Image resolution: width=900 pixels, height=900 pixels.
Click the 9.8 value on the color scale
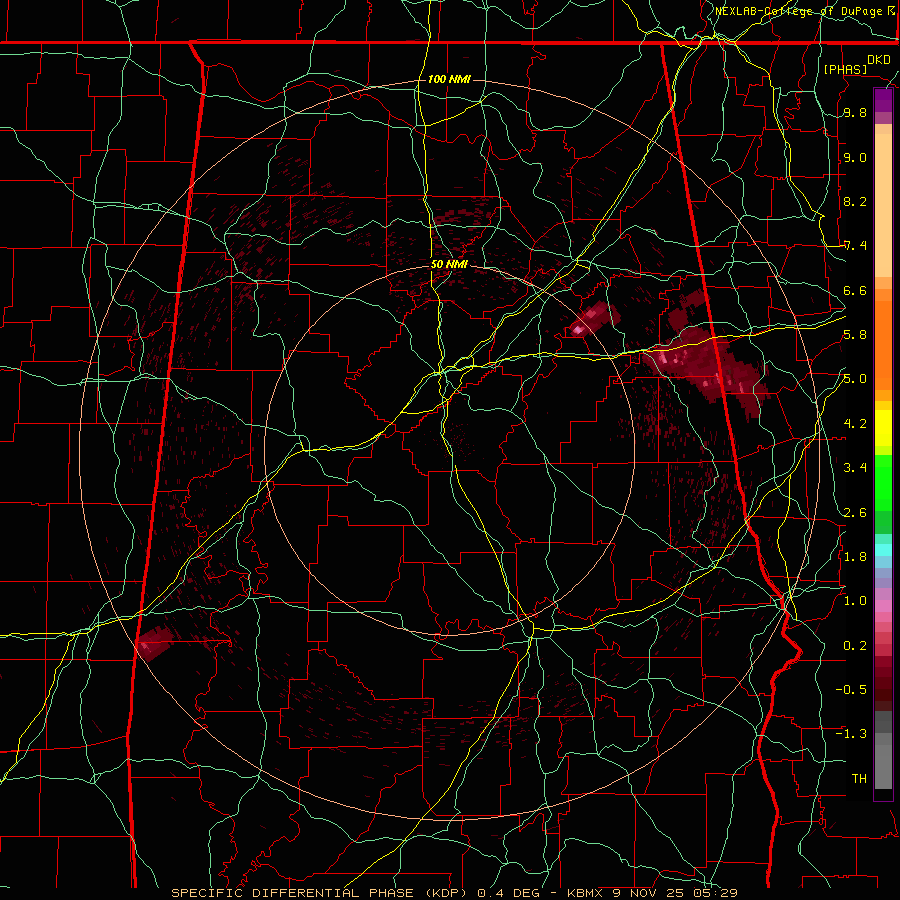pyautogui.click(x=855, y=113)
